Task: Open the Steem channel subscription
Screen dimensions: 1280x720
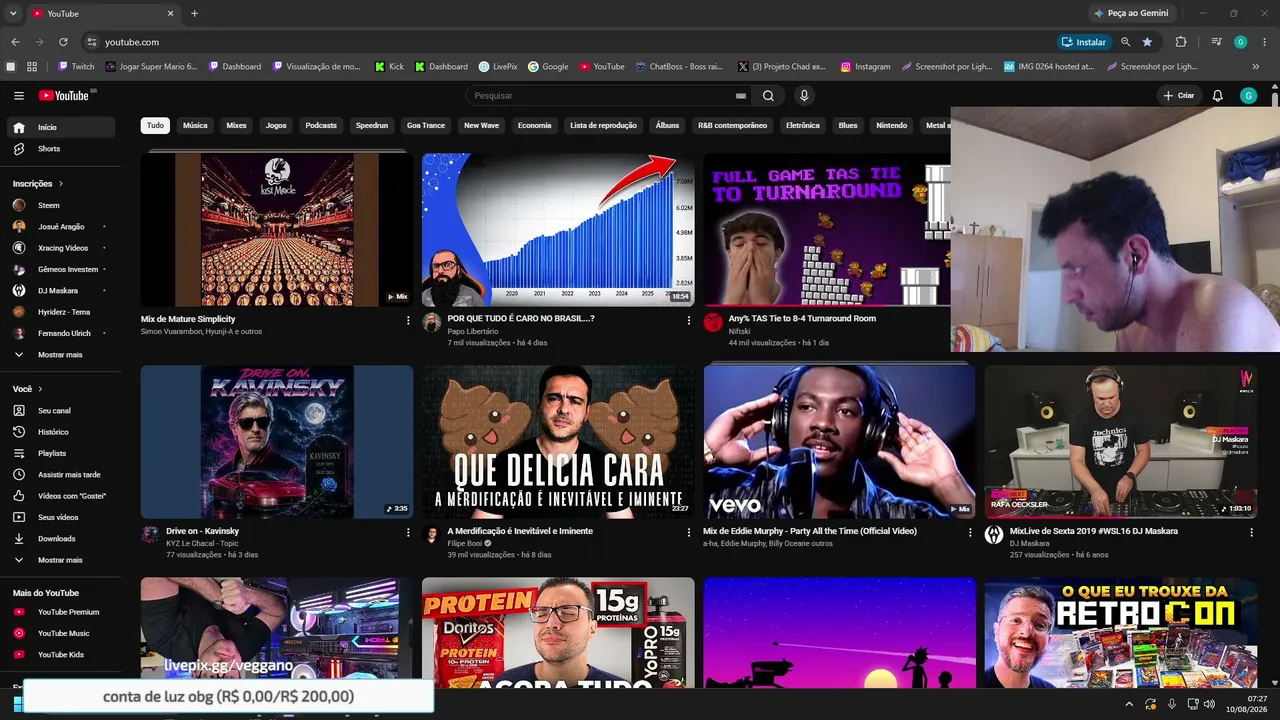Action: coord(62,205)
